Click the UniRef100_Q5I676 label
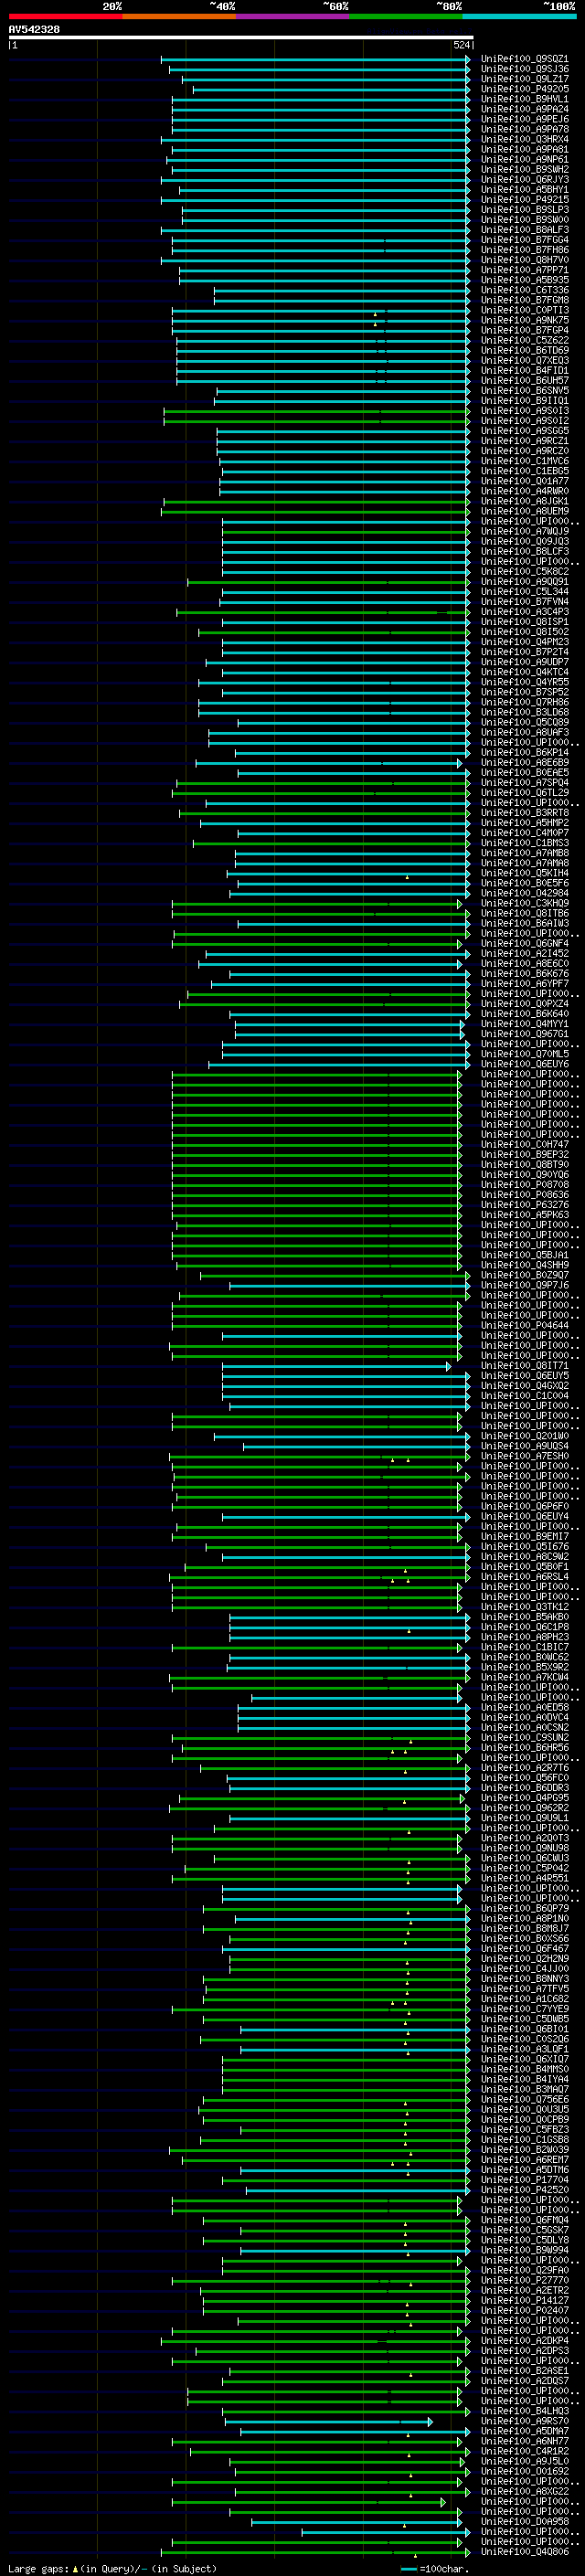This screenshot has height=2576, width=585. (524, 1546)
